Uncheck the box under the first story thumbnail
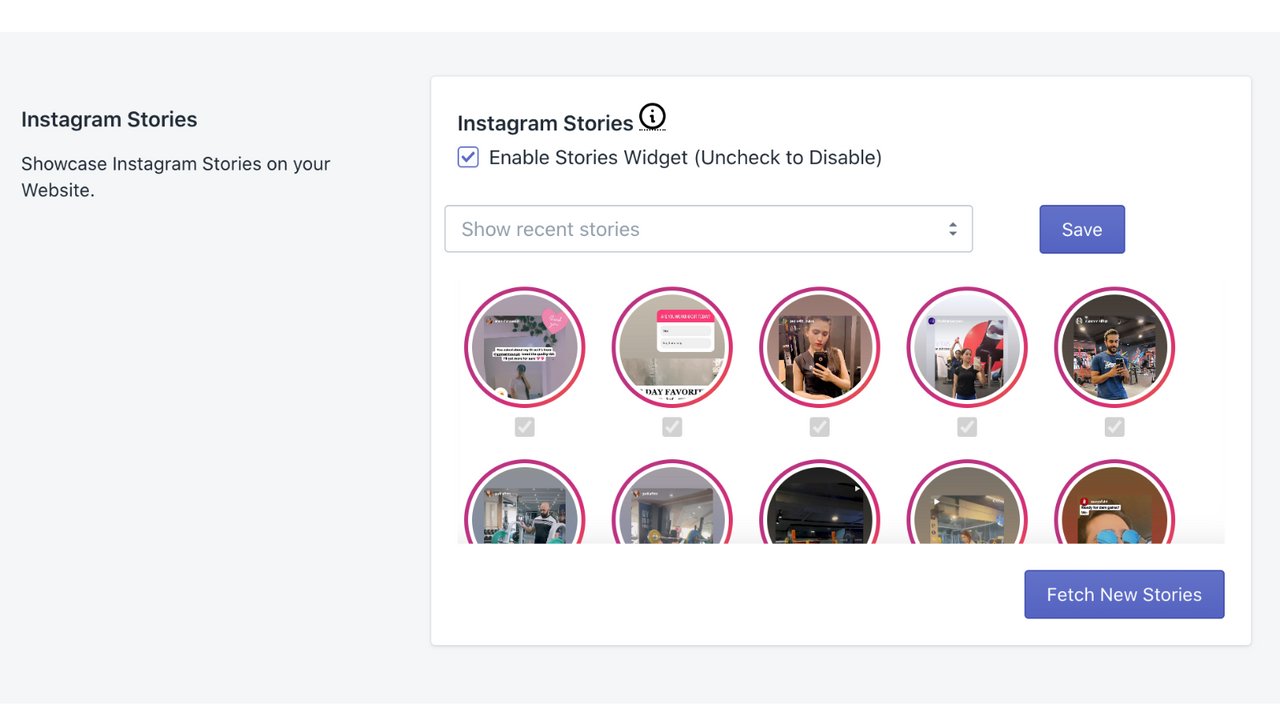This screenshot has width=1280, height=720. click(x=524, y=427)
